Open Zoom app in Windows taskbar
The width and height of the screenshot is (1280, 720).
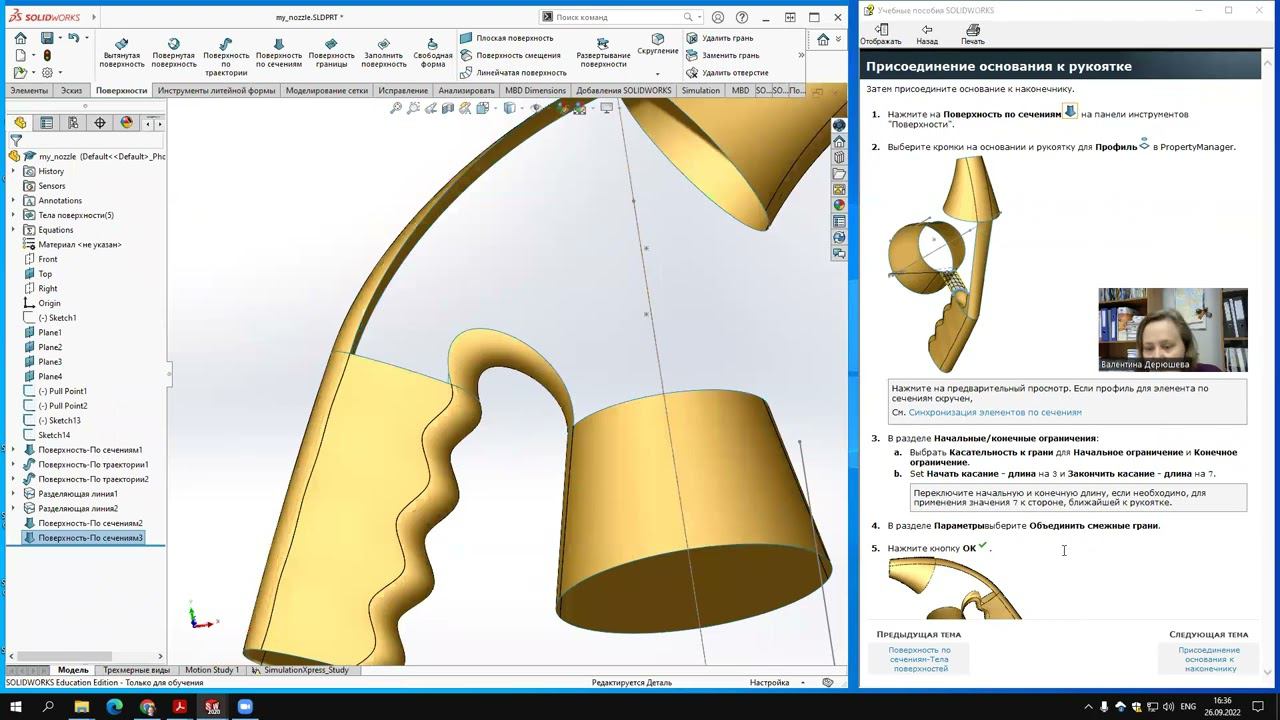pyautogui.click(x=245, y=707)
